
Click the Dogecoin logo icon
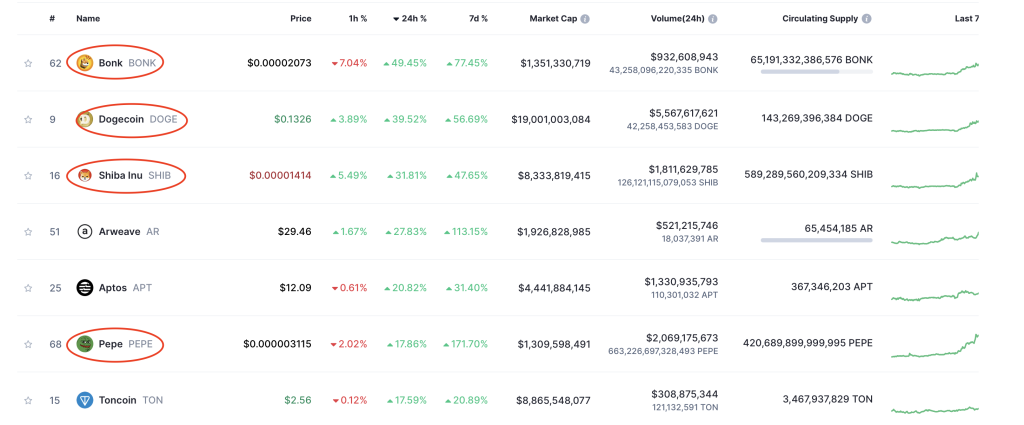coord(85,119)
